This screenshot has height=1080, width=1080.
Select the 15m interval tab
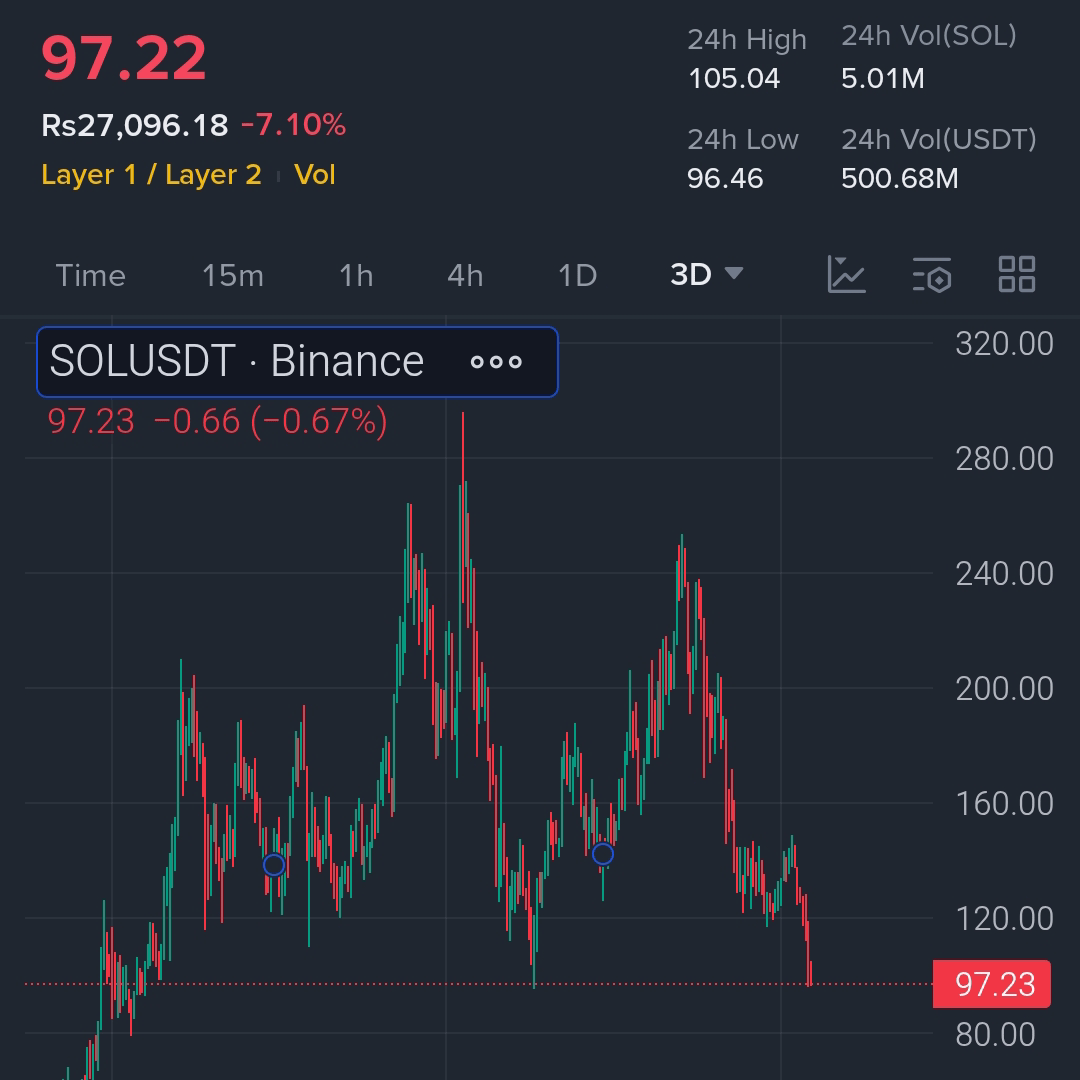pos(233,276)
